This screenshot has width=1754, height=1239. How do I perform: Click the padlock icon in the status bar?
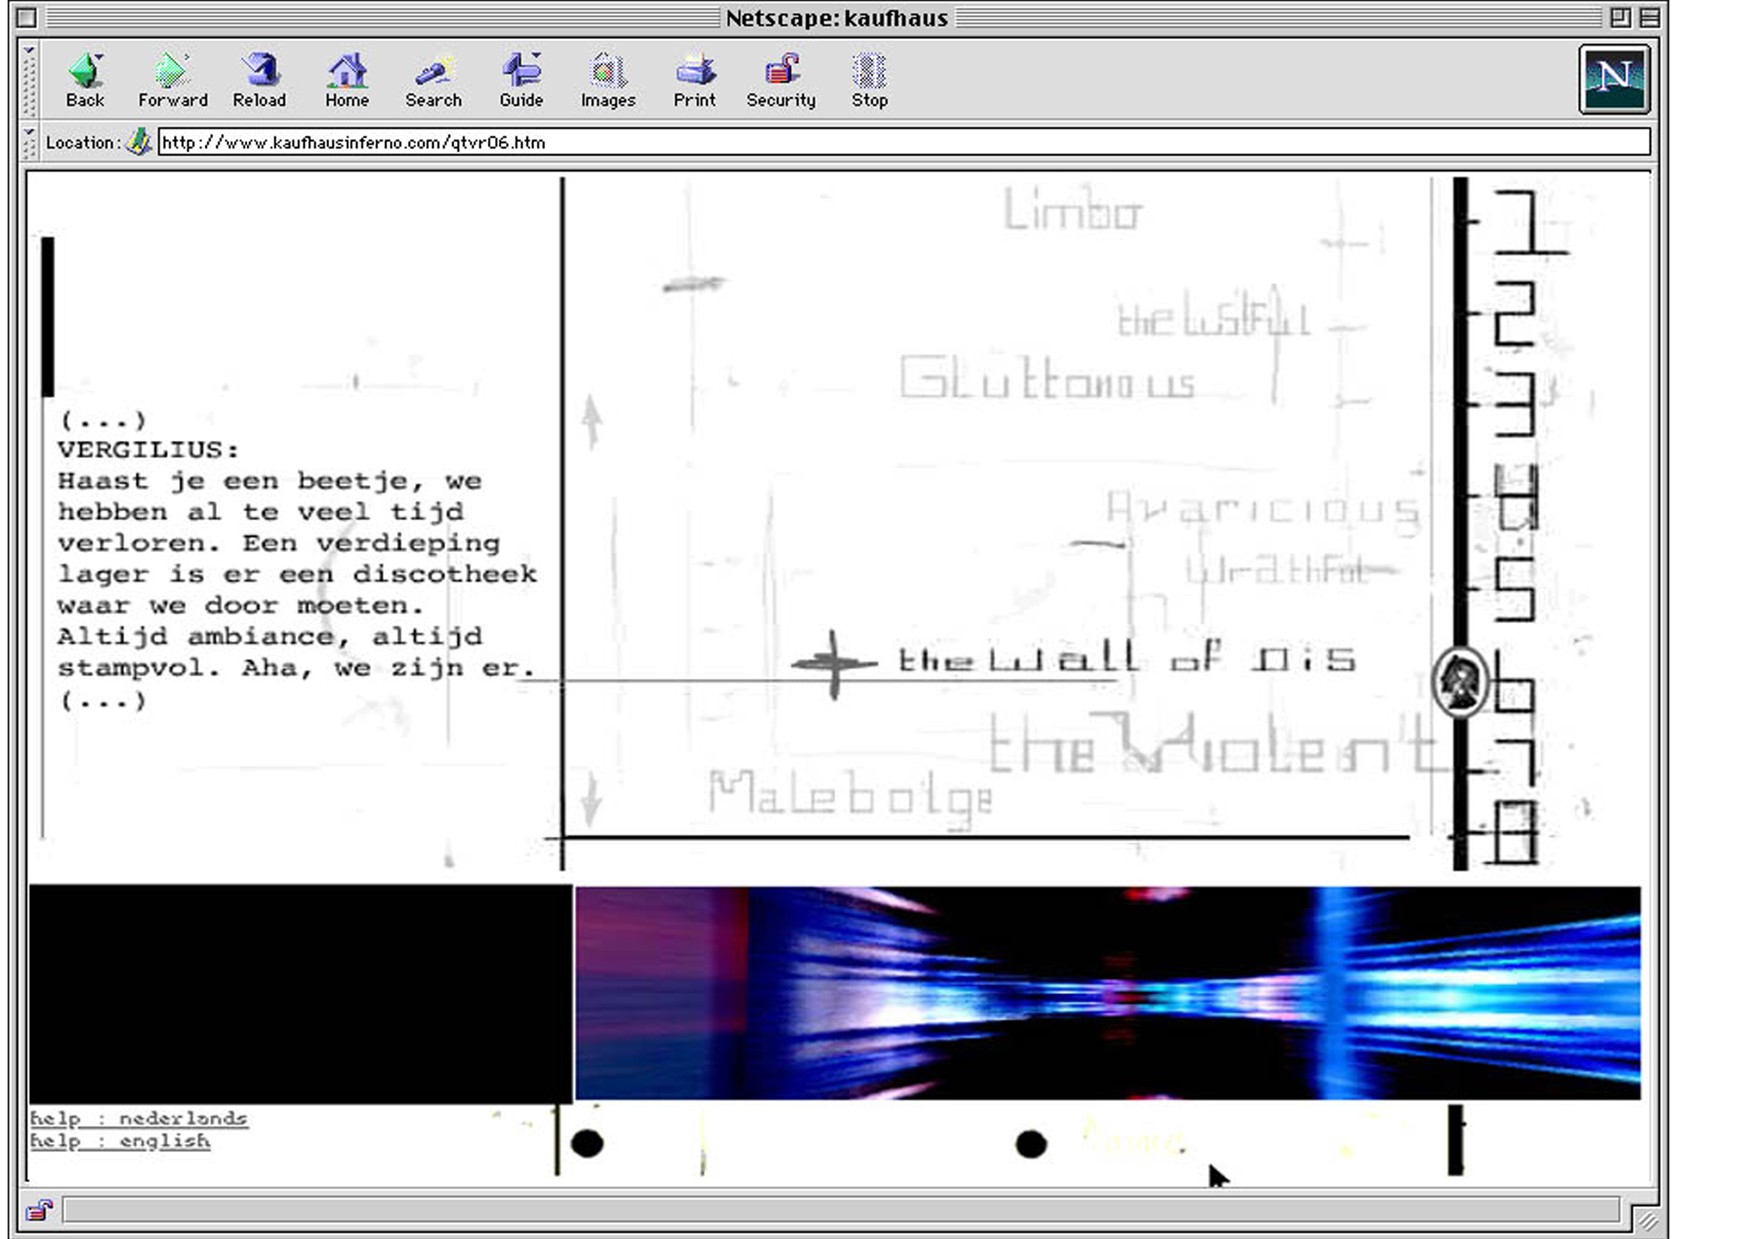(x=39, y=1211)
